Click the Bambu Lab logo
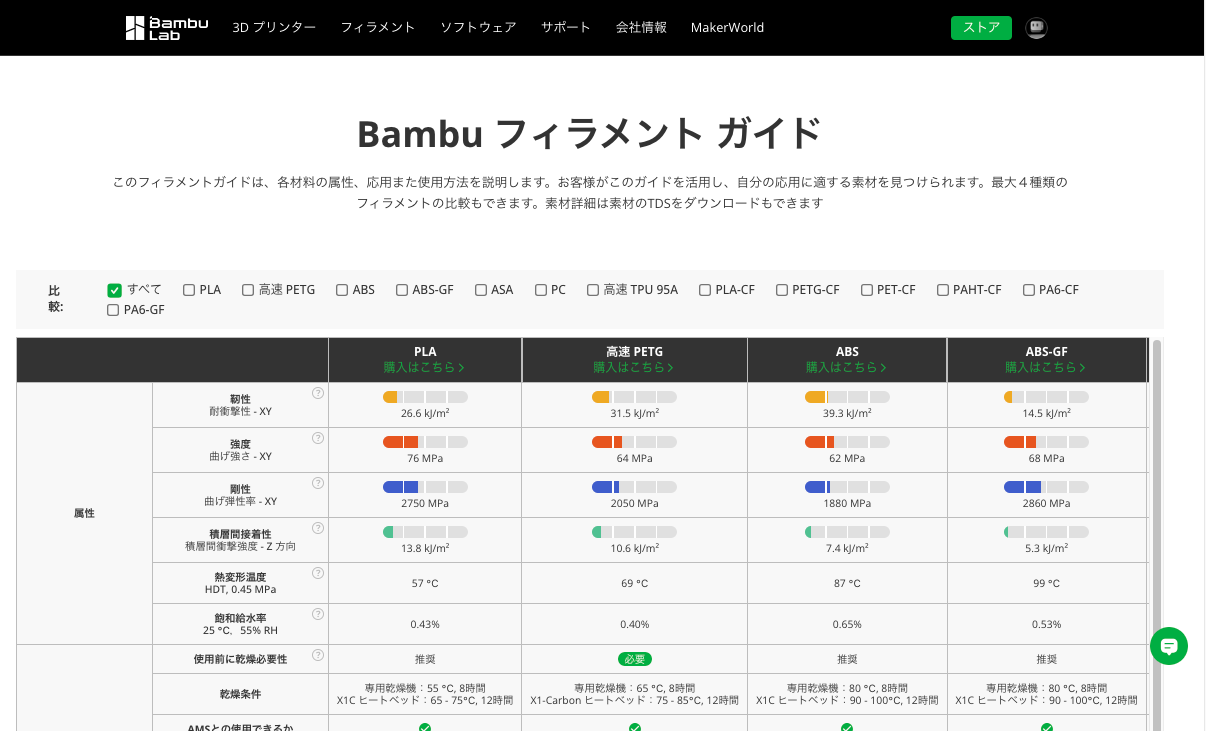Image resolution: width=1206 pixels, height=731 pixels. tap(167, 28)
